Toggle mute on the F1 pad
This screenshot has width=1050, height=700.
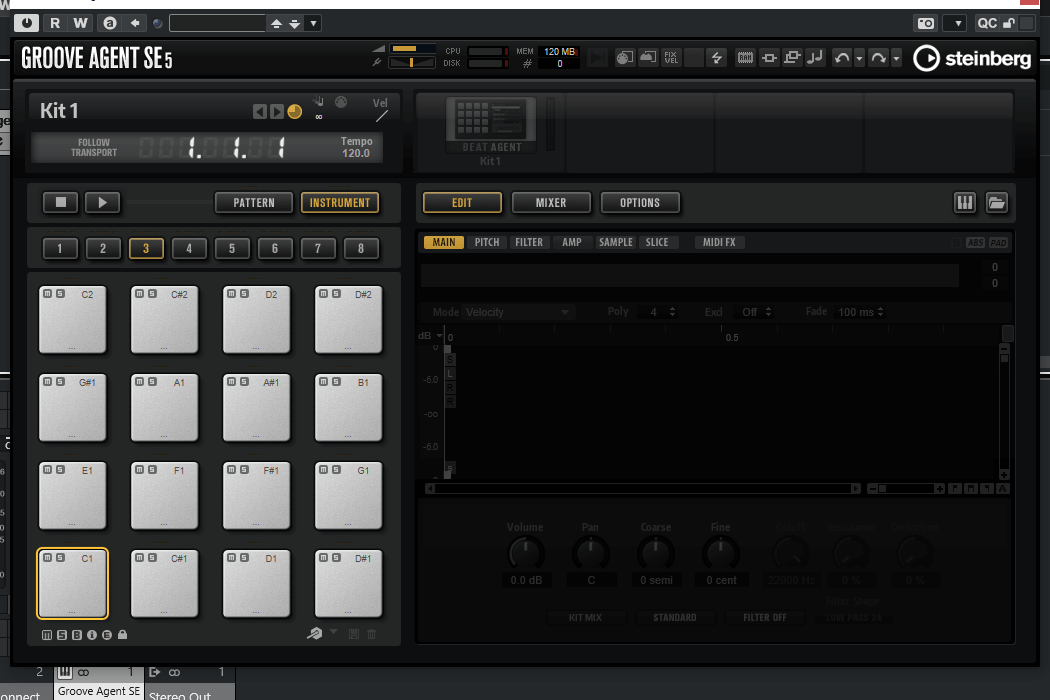[x=139, y=470]
